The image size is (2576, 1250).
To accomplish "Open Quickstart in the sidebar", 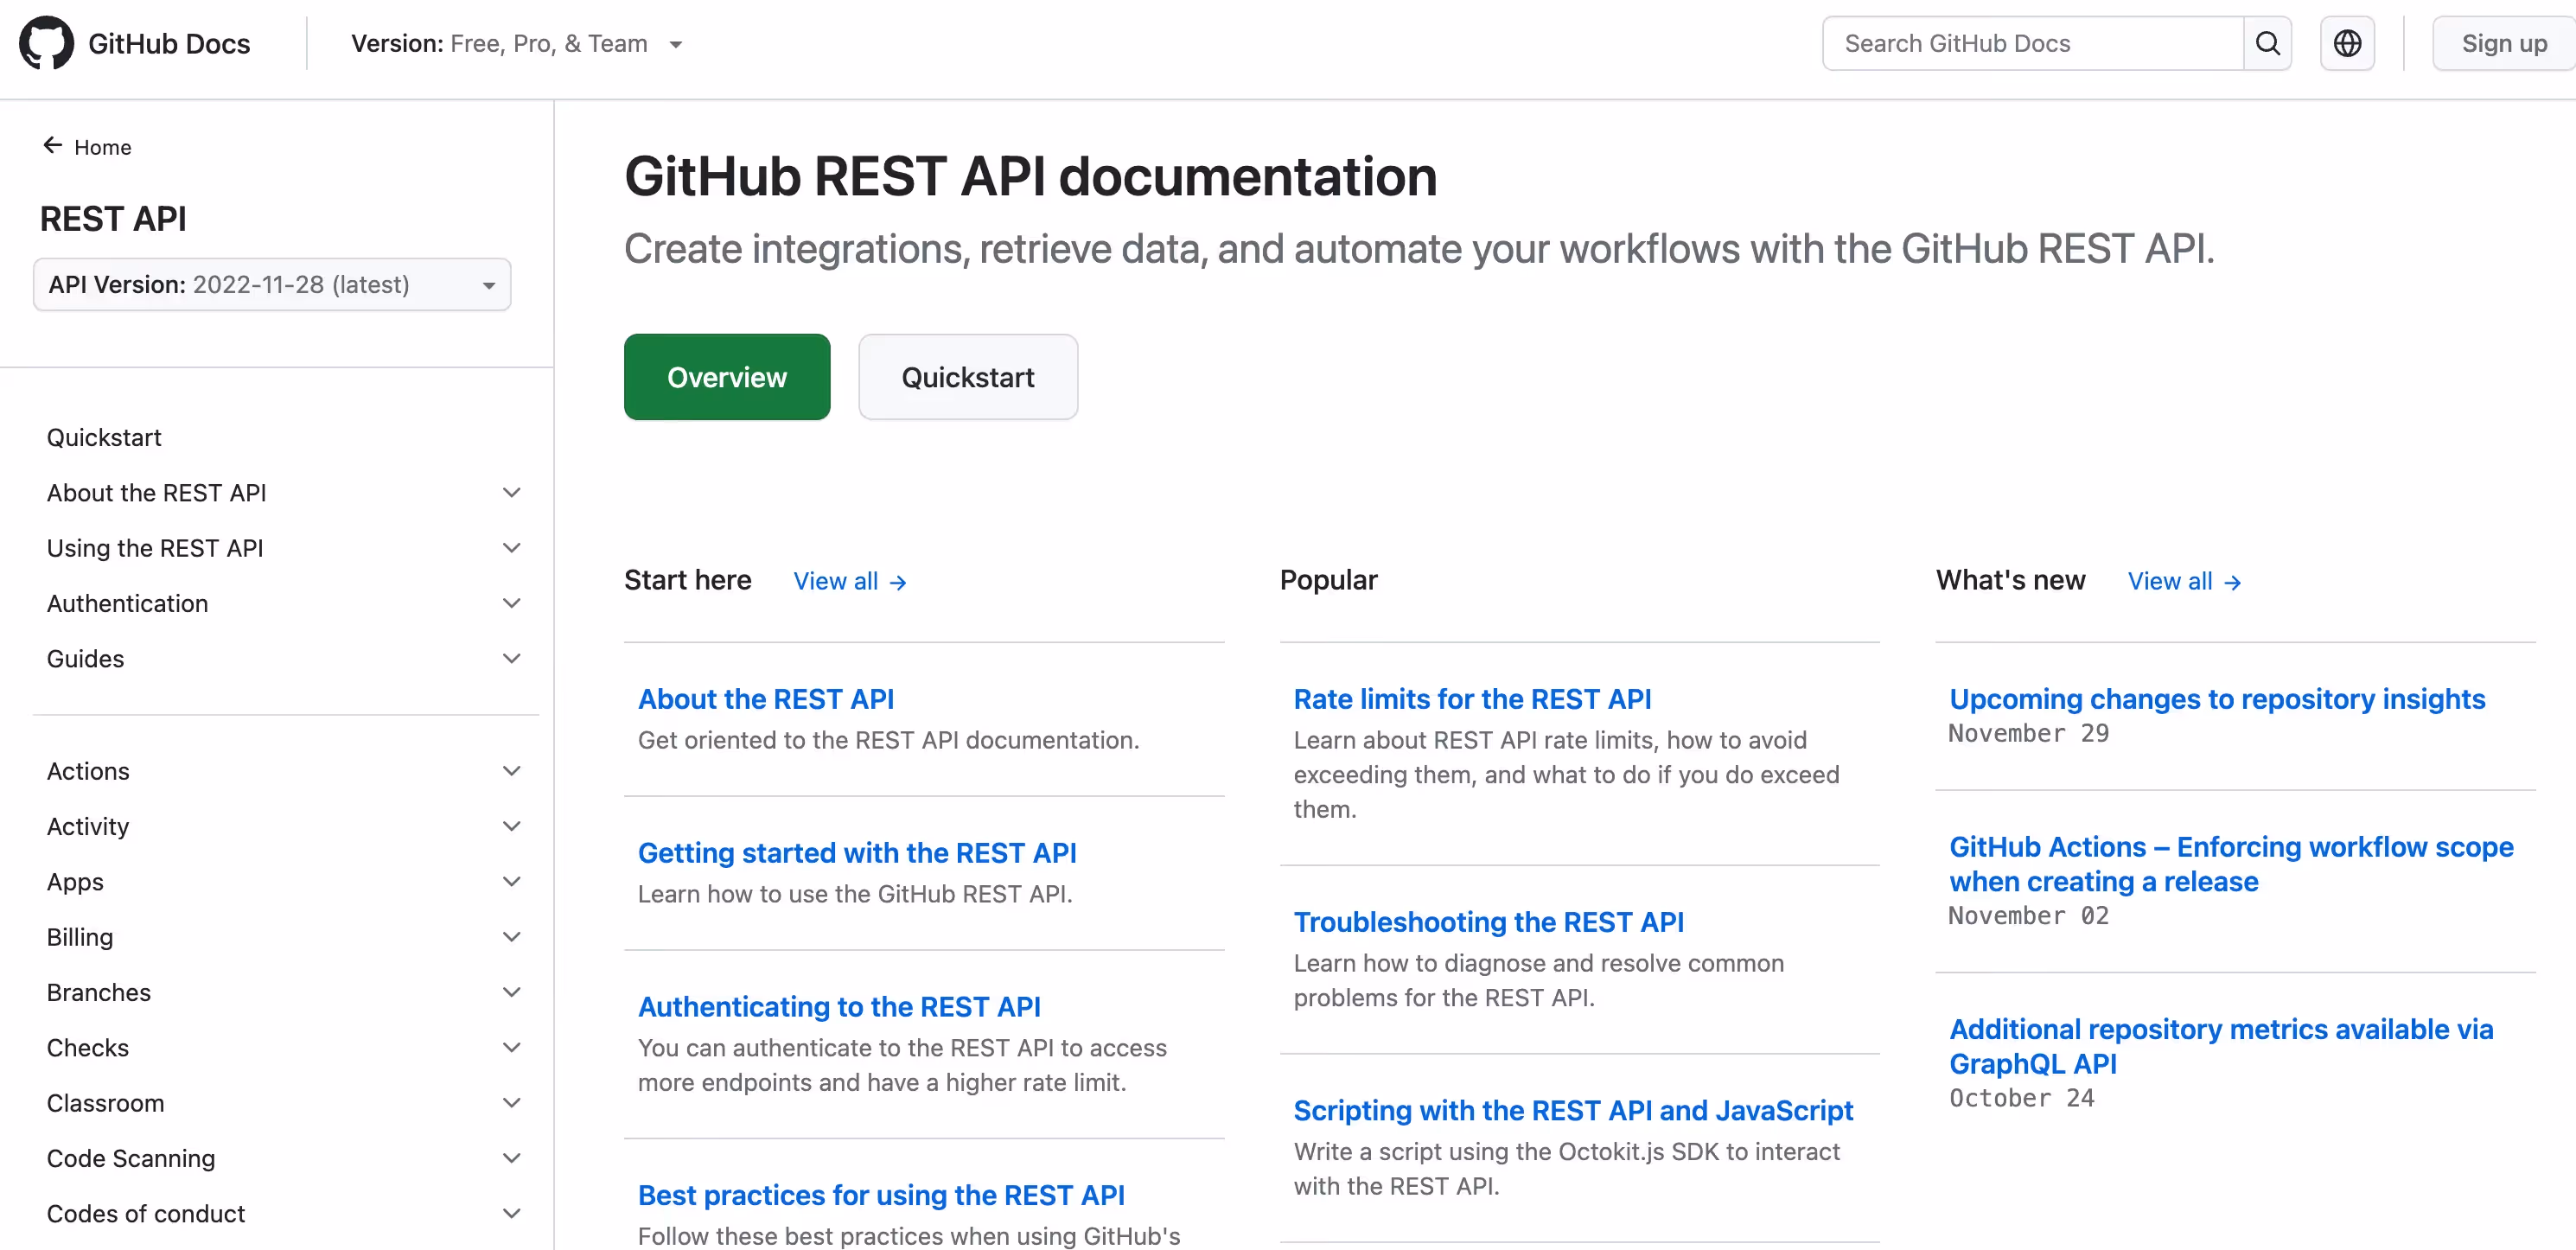I will (x=104, y=438).
